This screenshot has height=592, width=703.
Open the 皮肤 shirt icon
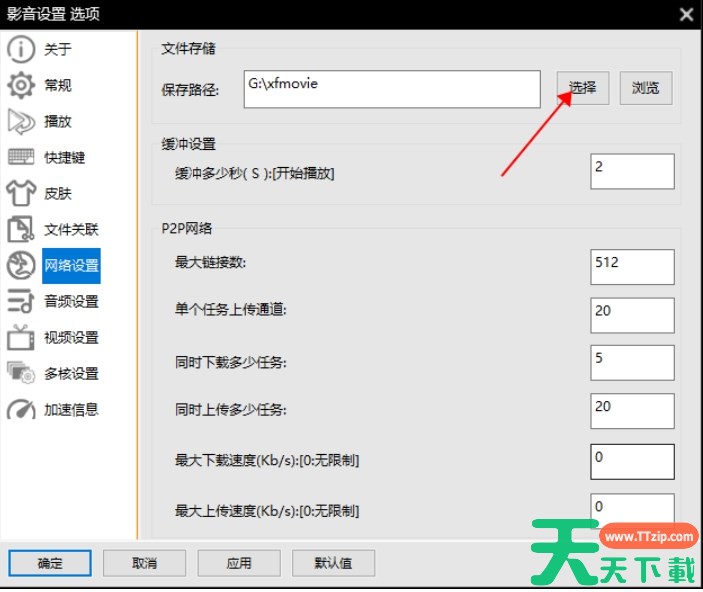click(x=21, y=193)
